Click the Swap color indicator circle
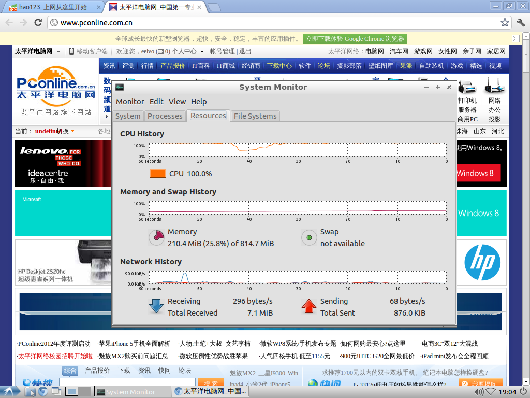Viewport: 530px width, 398px height. (x=309, y=237)
